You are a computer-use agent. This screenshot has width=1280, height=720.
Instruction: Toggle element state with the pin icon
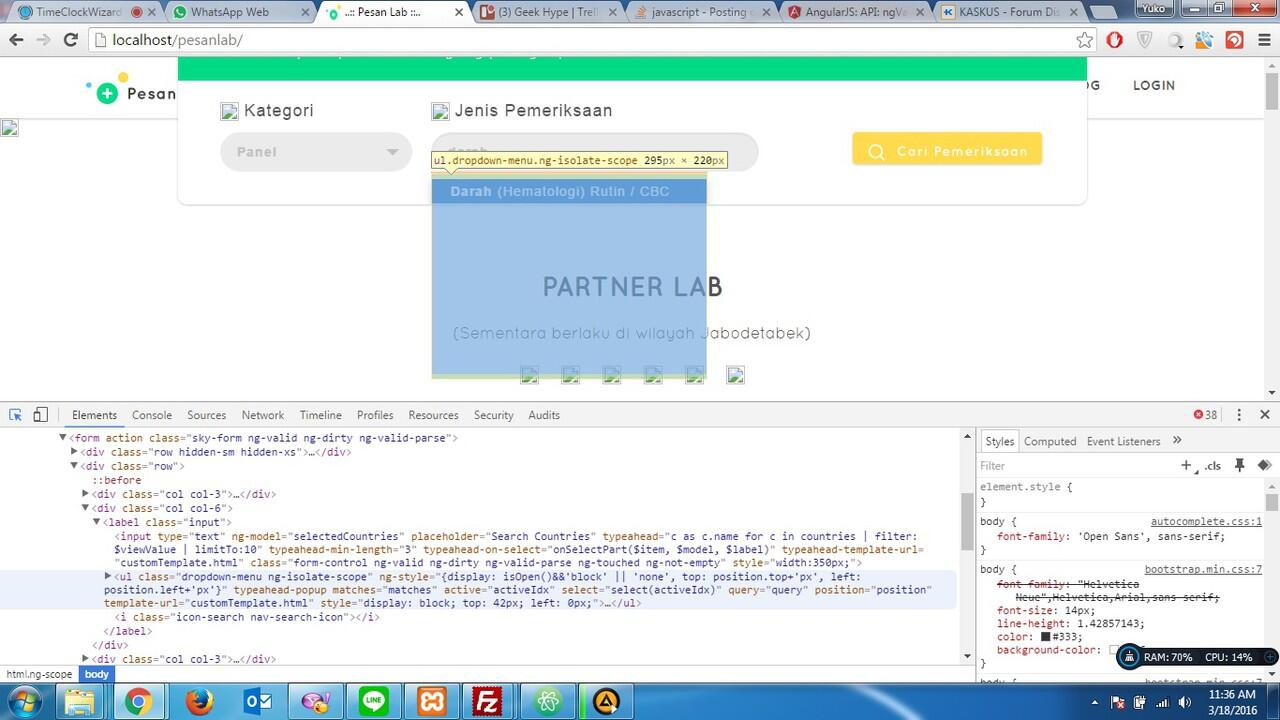tap(1240, 465)
